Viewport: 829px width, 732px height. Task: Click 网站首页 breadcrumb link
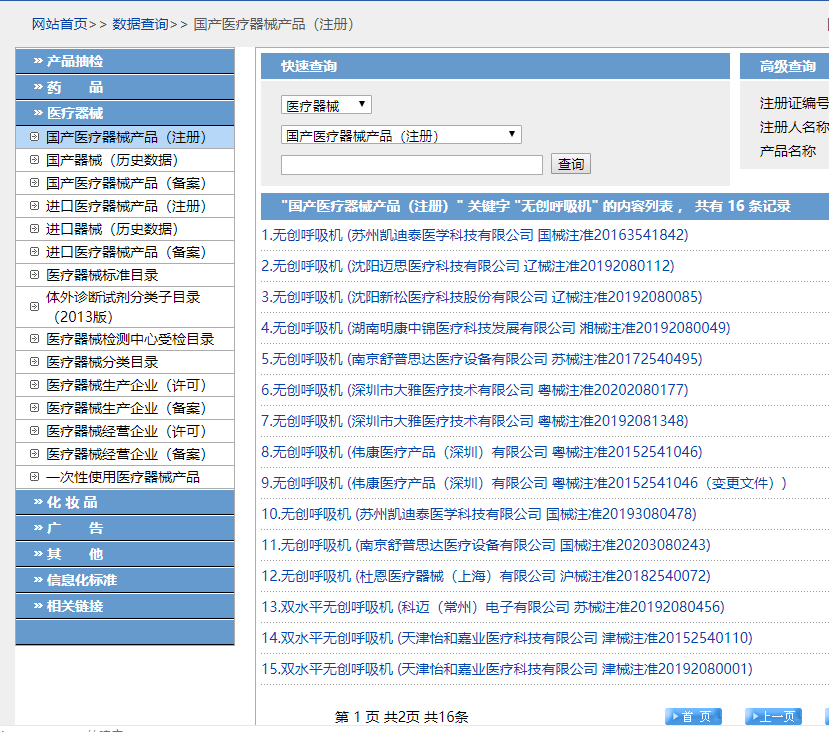point(59,24)
